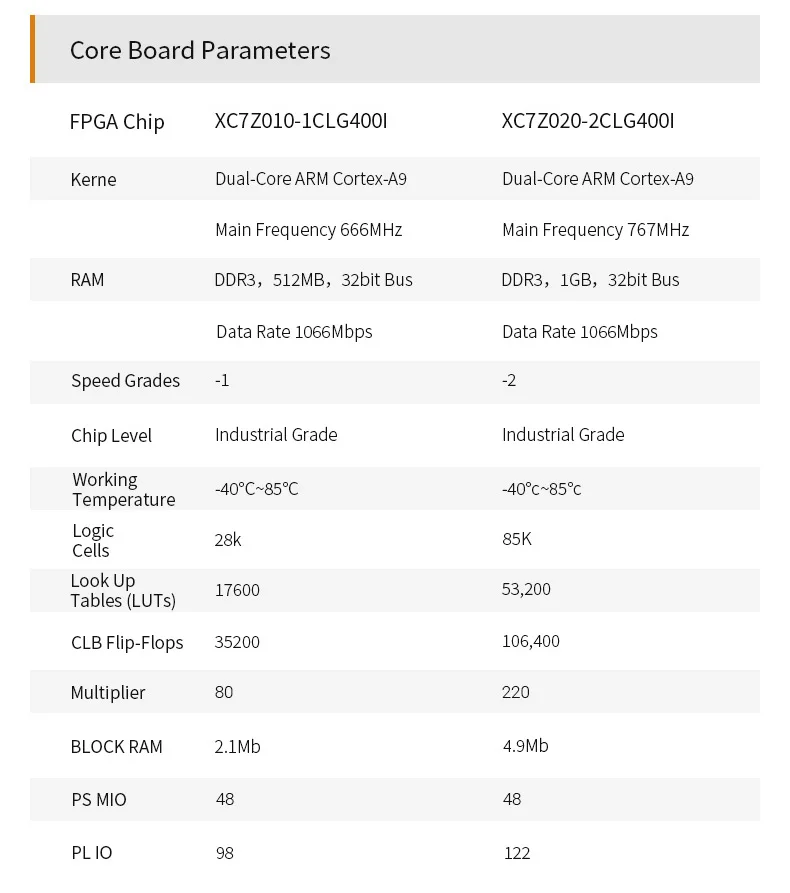Select the XC7Z010-1CLG400I chip column header
790x893 pixels.
[x=301, y=121]
